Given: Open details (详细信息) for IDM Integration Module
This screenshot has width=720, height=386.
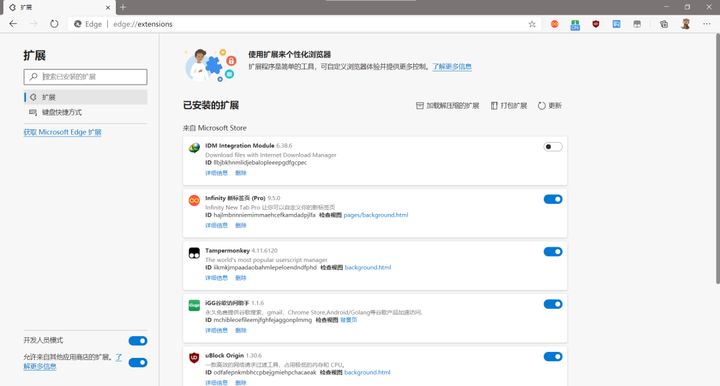Looking at the screenshot, I should (216, 173).
